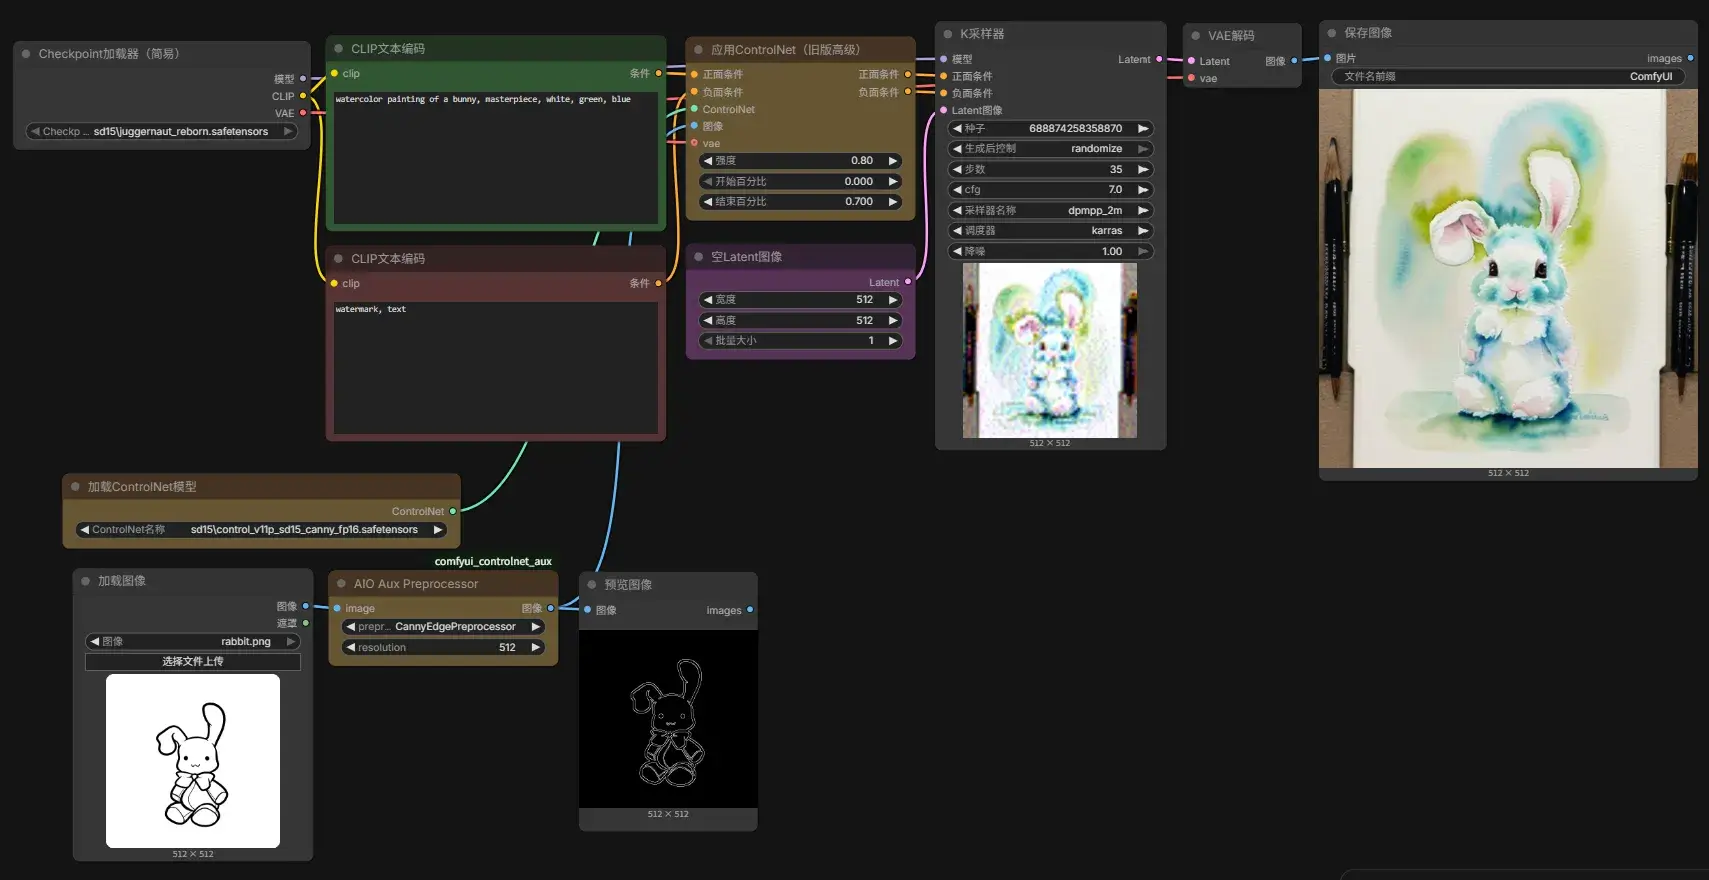This screenshot has height=880, width=1709.
Task: Increase 强度 value with its right arrow
Action: click(x=893, y=161)
